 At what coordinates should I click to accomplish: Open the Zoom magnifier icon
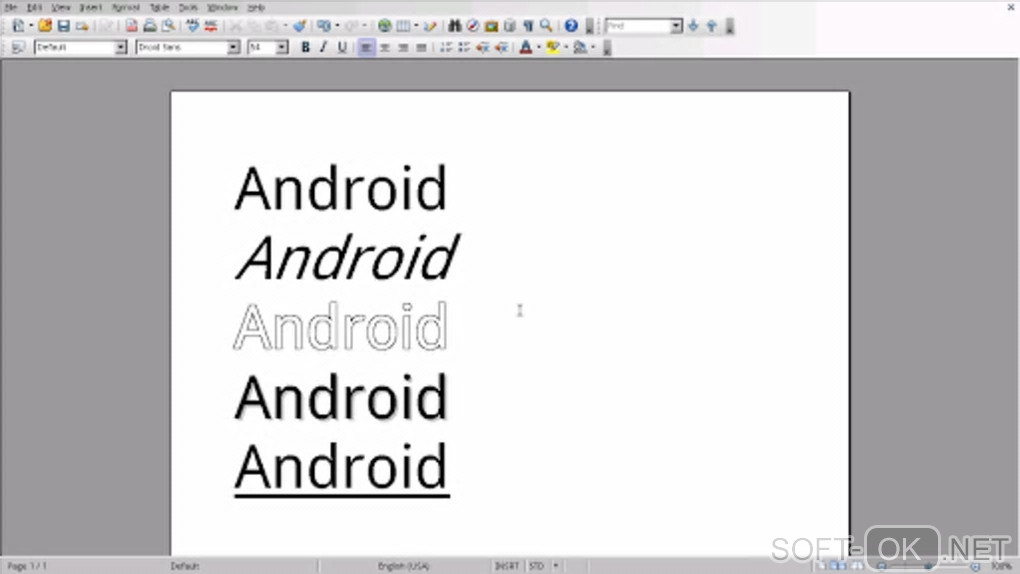[x=546, y=26]
